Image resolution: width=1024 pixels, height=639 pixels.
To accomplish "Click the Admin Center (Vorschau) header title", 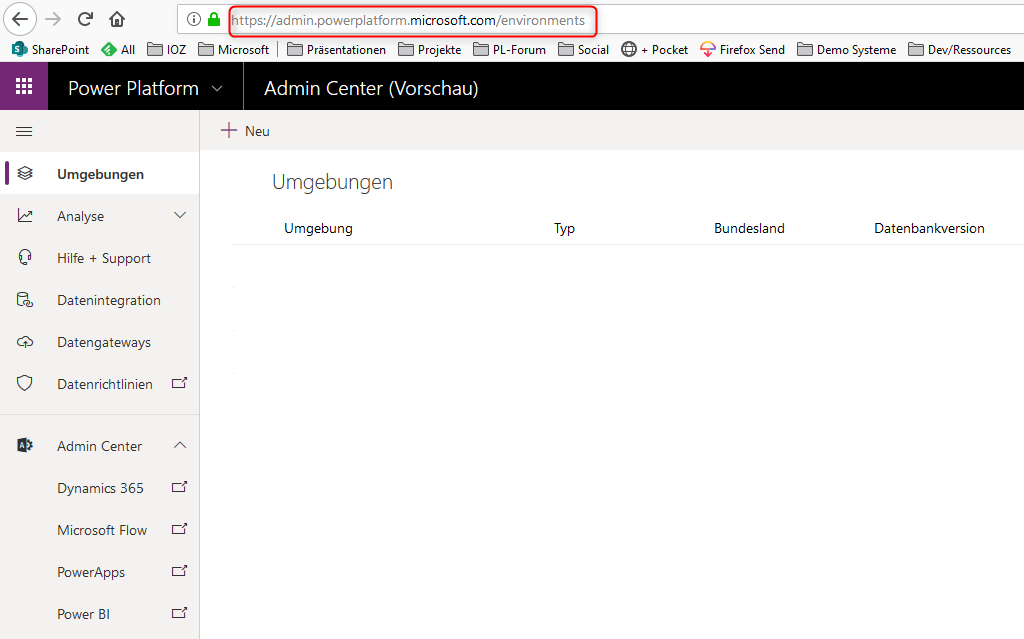I will tap(371, 88).
